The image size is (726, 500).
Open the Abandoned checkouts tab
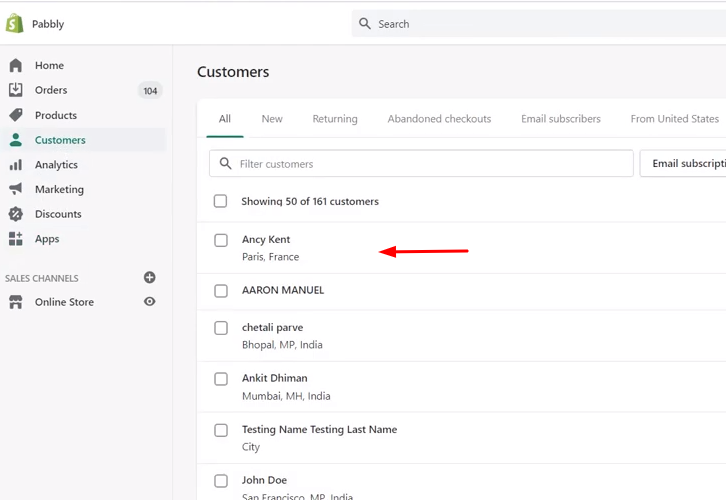point(439,119)
